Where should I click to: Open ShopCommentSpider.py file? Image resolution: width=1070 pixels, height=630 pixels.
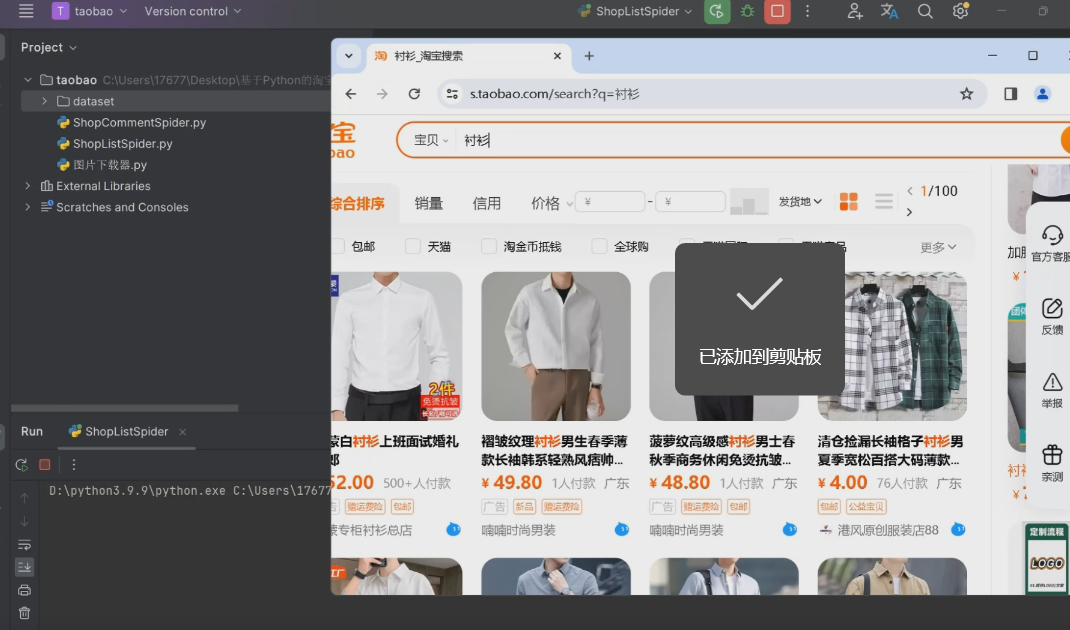tap(139, 122)
